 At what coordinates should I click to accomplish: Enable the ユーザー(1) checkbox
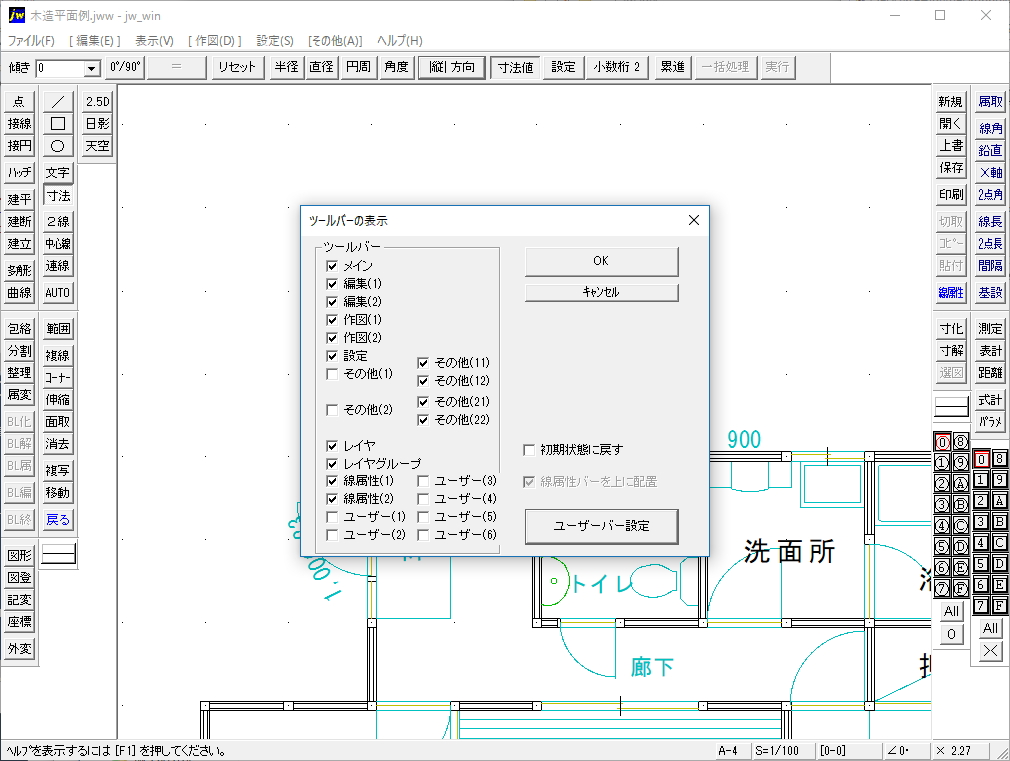tap(332, 517)
